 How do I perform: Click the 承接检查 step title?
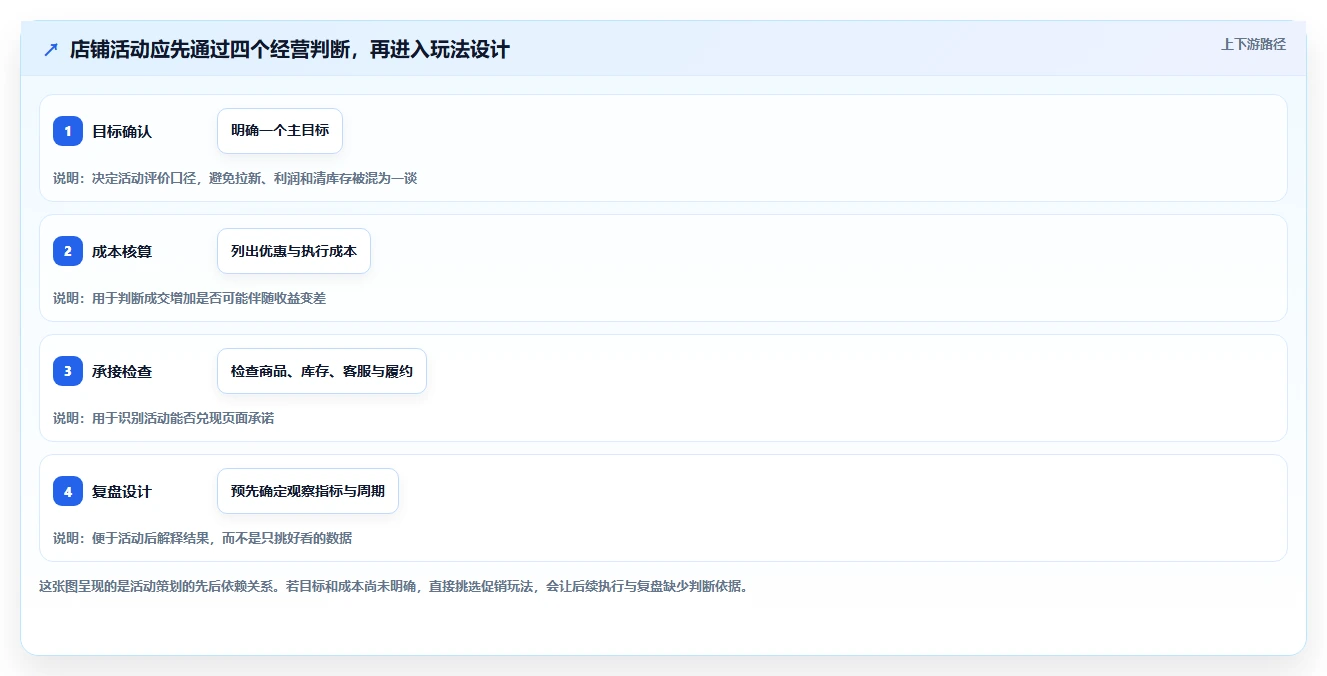pos(122,371)
